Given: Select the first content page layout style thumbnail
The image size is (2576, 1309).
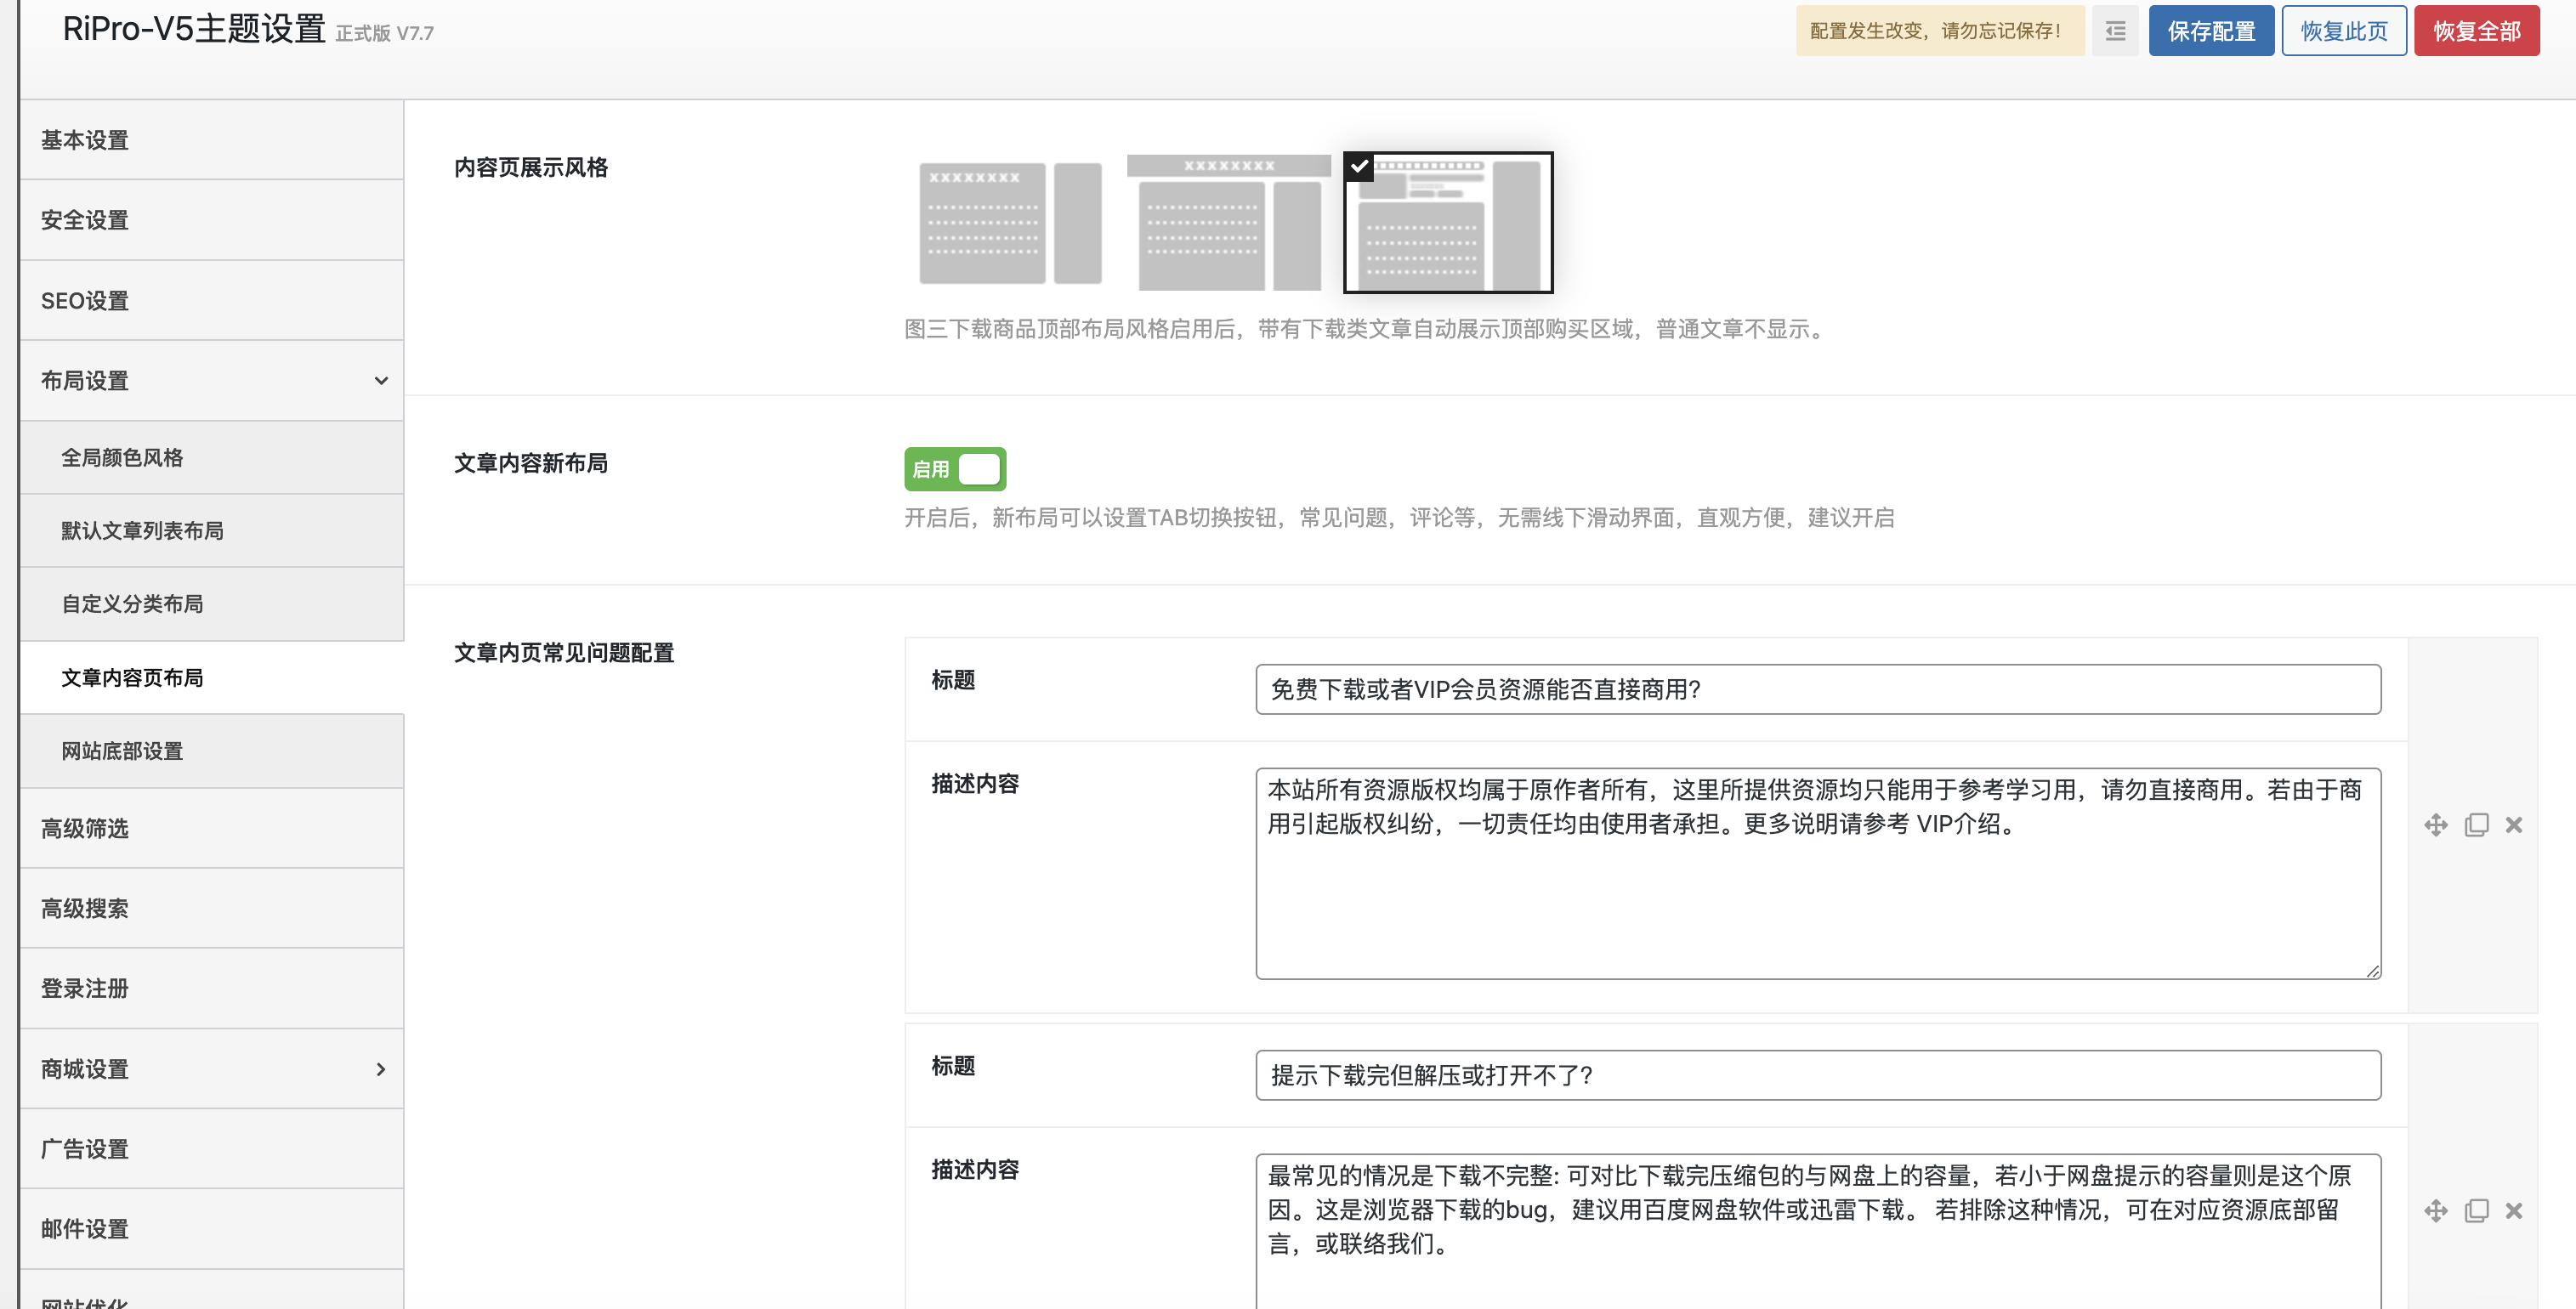Looking at the screenshot, I should 1010,223.
